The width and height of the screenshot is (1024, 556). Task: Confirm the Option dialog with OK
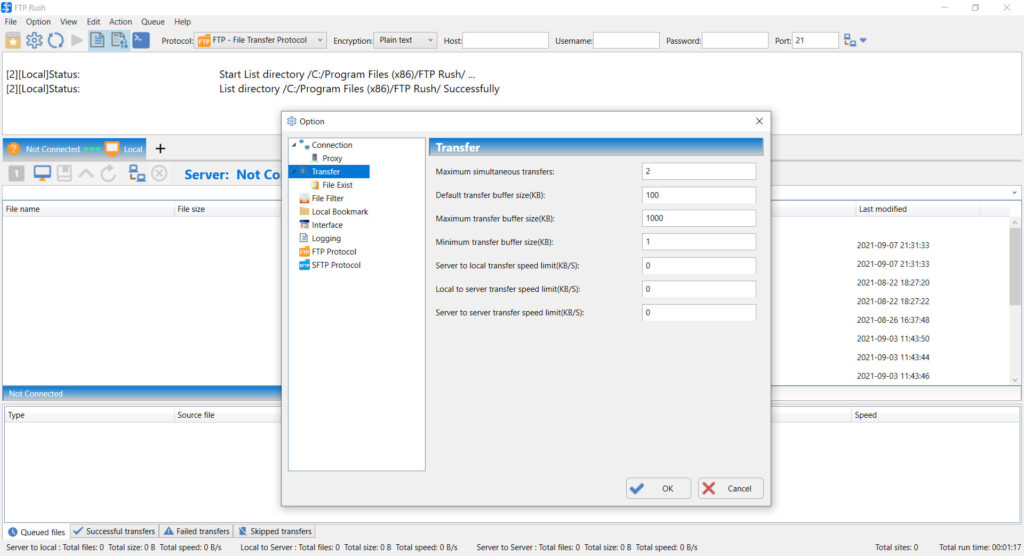point(658,488)
